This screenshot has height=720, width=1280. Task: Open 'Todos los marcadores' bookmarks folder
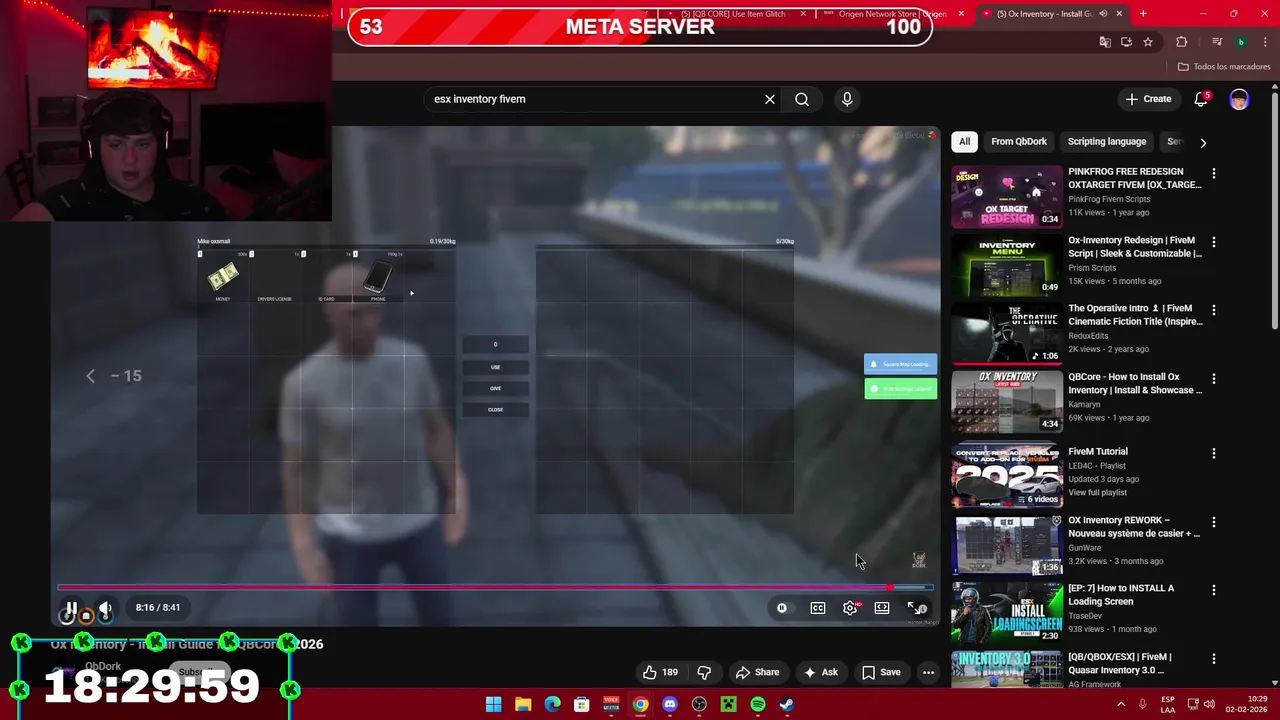pyautogui.click(x=1224, y=67)
